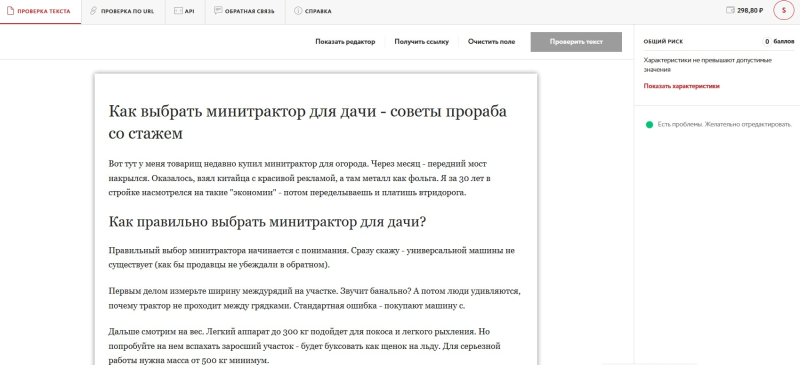Click the Общий риск heading
Screen dimensions: 800x365
click(663, 42)
